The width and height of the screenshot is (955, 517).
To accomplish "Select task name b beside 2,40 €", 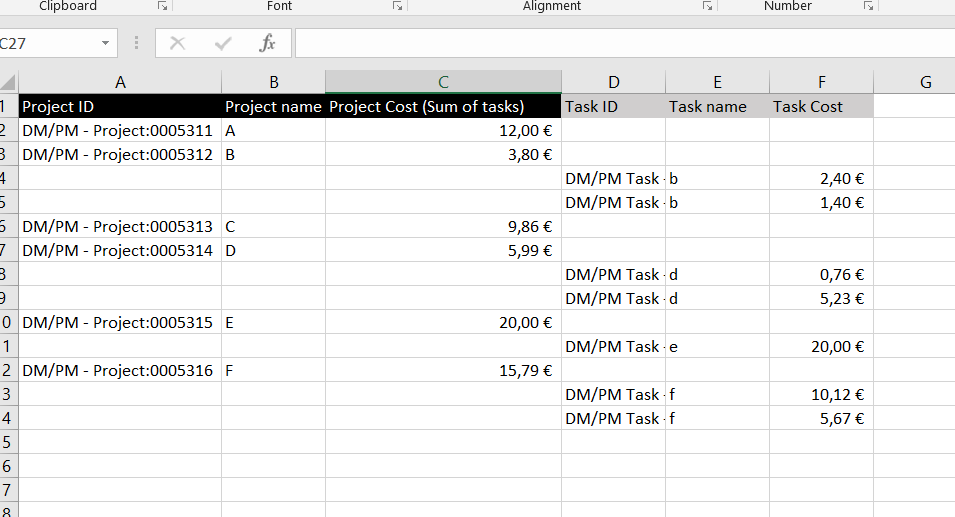I will click(717, 178).
